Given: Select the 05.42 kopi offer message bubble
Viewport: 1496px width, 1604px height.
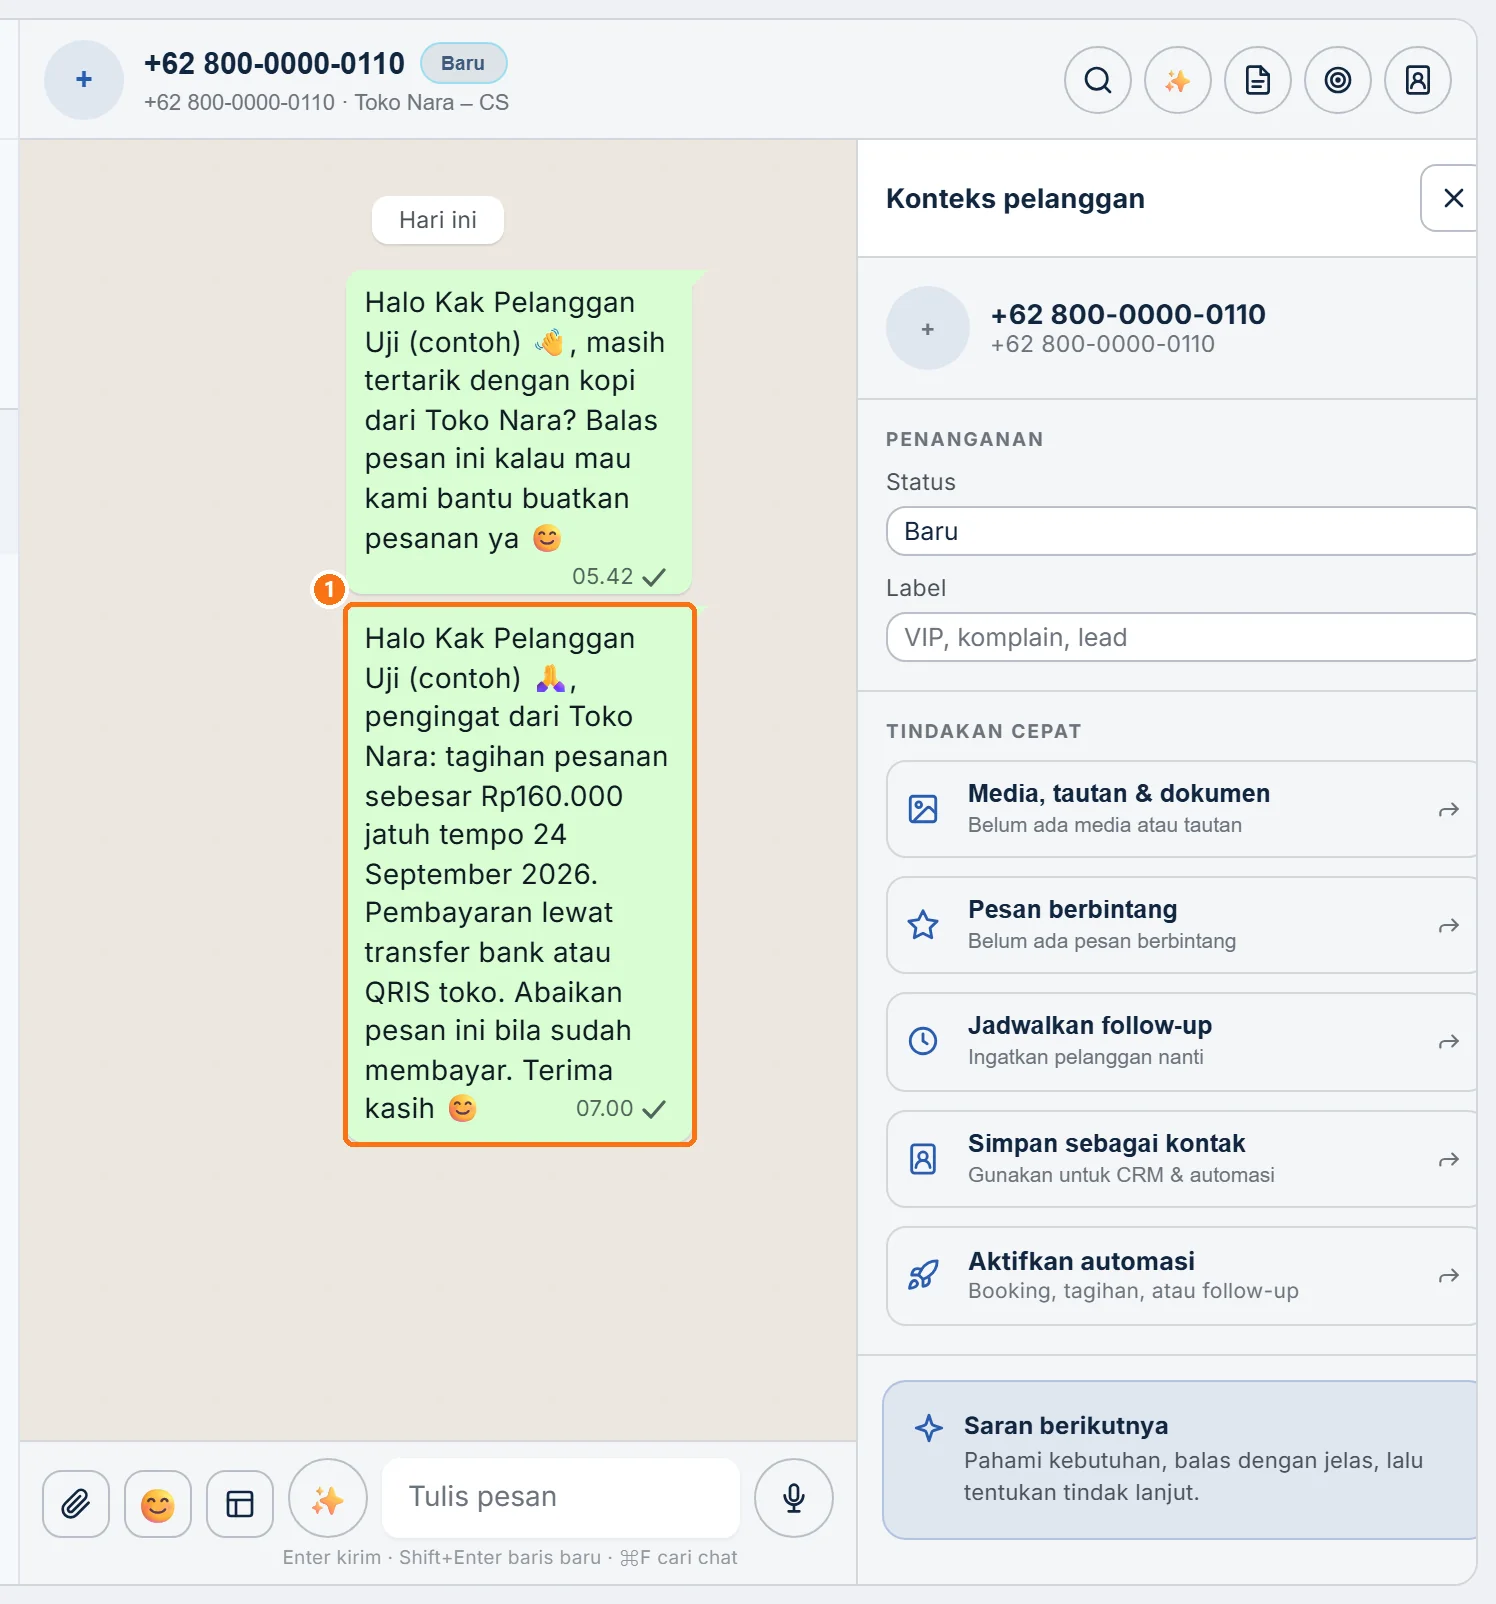Looking at the screenshot, I should tap(519, 432).
